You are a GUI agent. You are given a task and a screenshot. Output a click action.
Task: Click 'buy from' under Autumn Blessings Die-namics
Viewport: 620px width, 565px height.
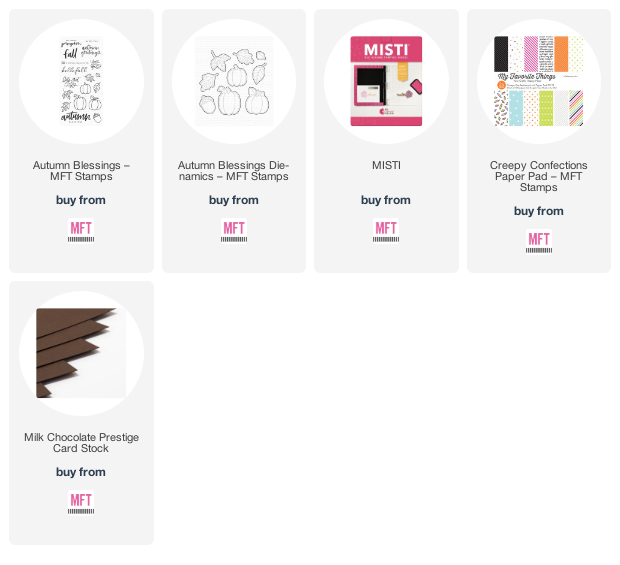(x=234, y=200)
